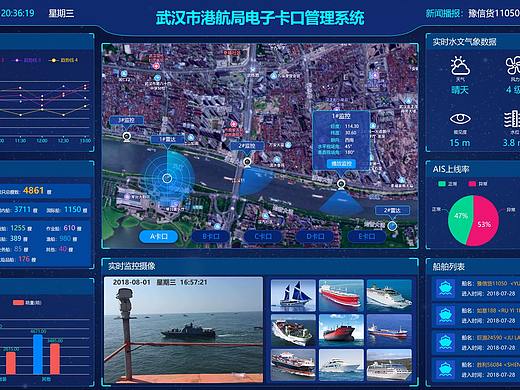The image size is (520, 390).
Task: Toggle the yellow 趋势线 4 legend item
Action: click(x=64, y=60)
